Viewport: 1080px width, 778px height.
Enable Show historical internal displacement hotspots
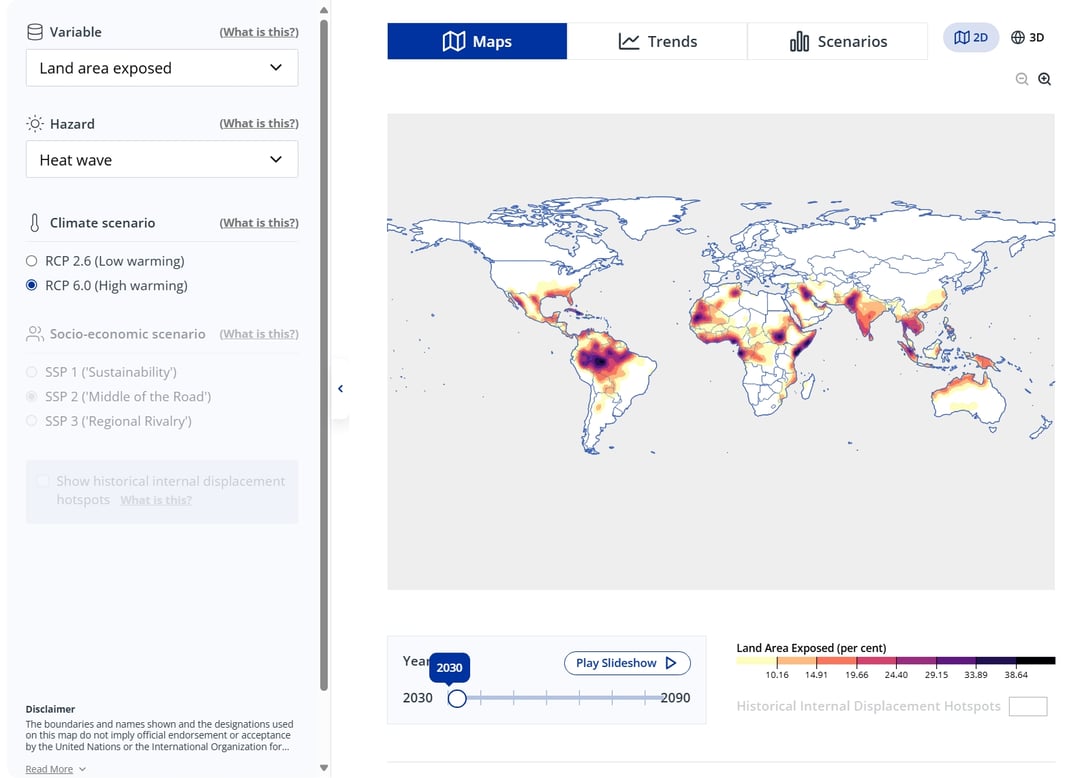(x=43, y=481)
